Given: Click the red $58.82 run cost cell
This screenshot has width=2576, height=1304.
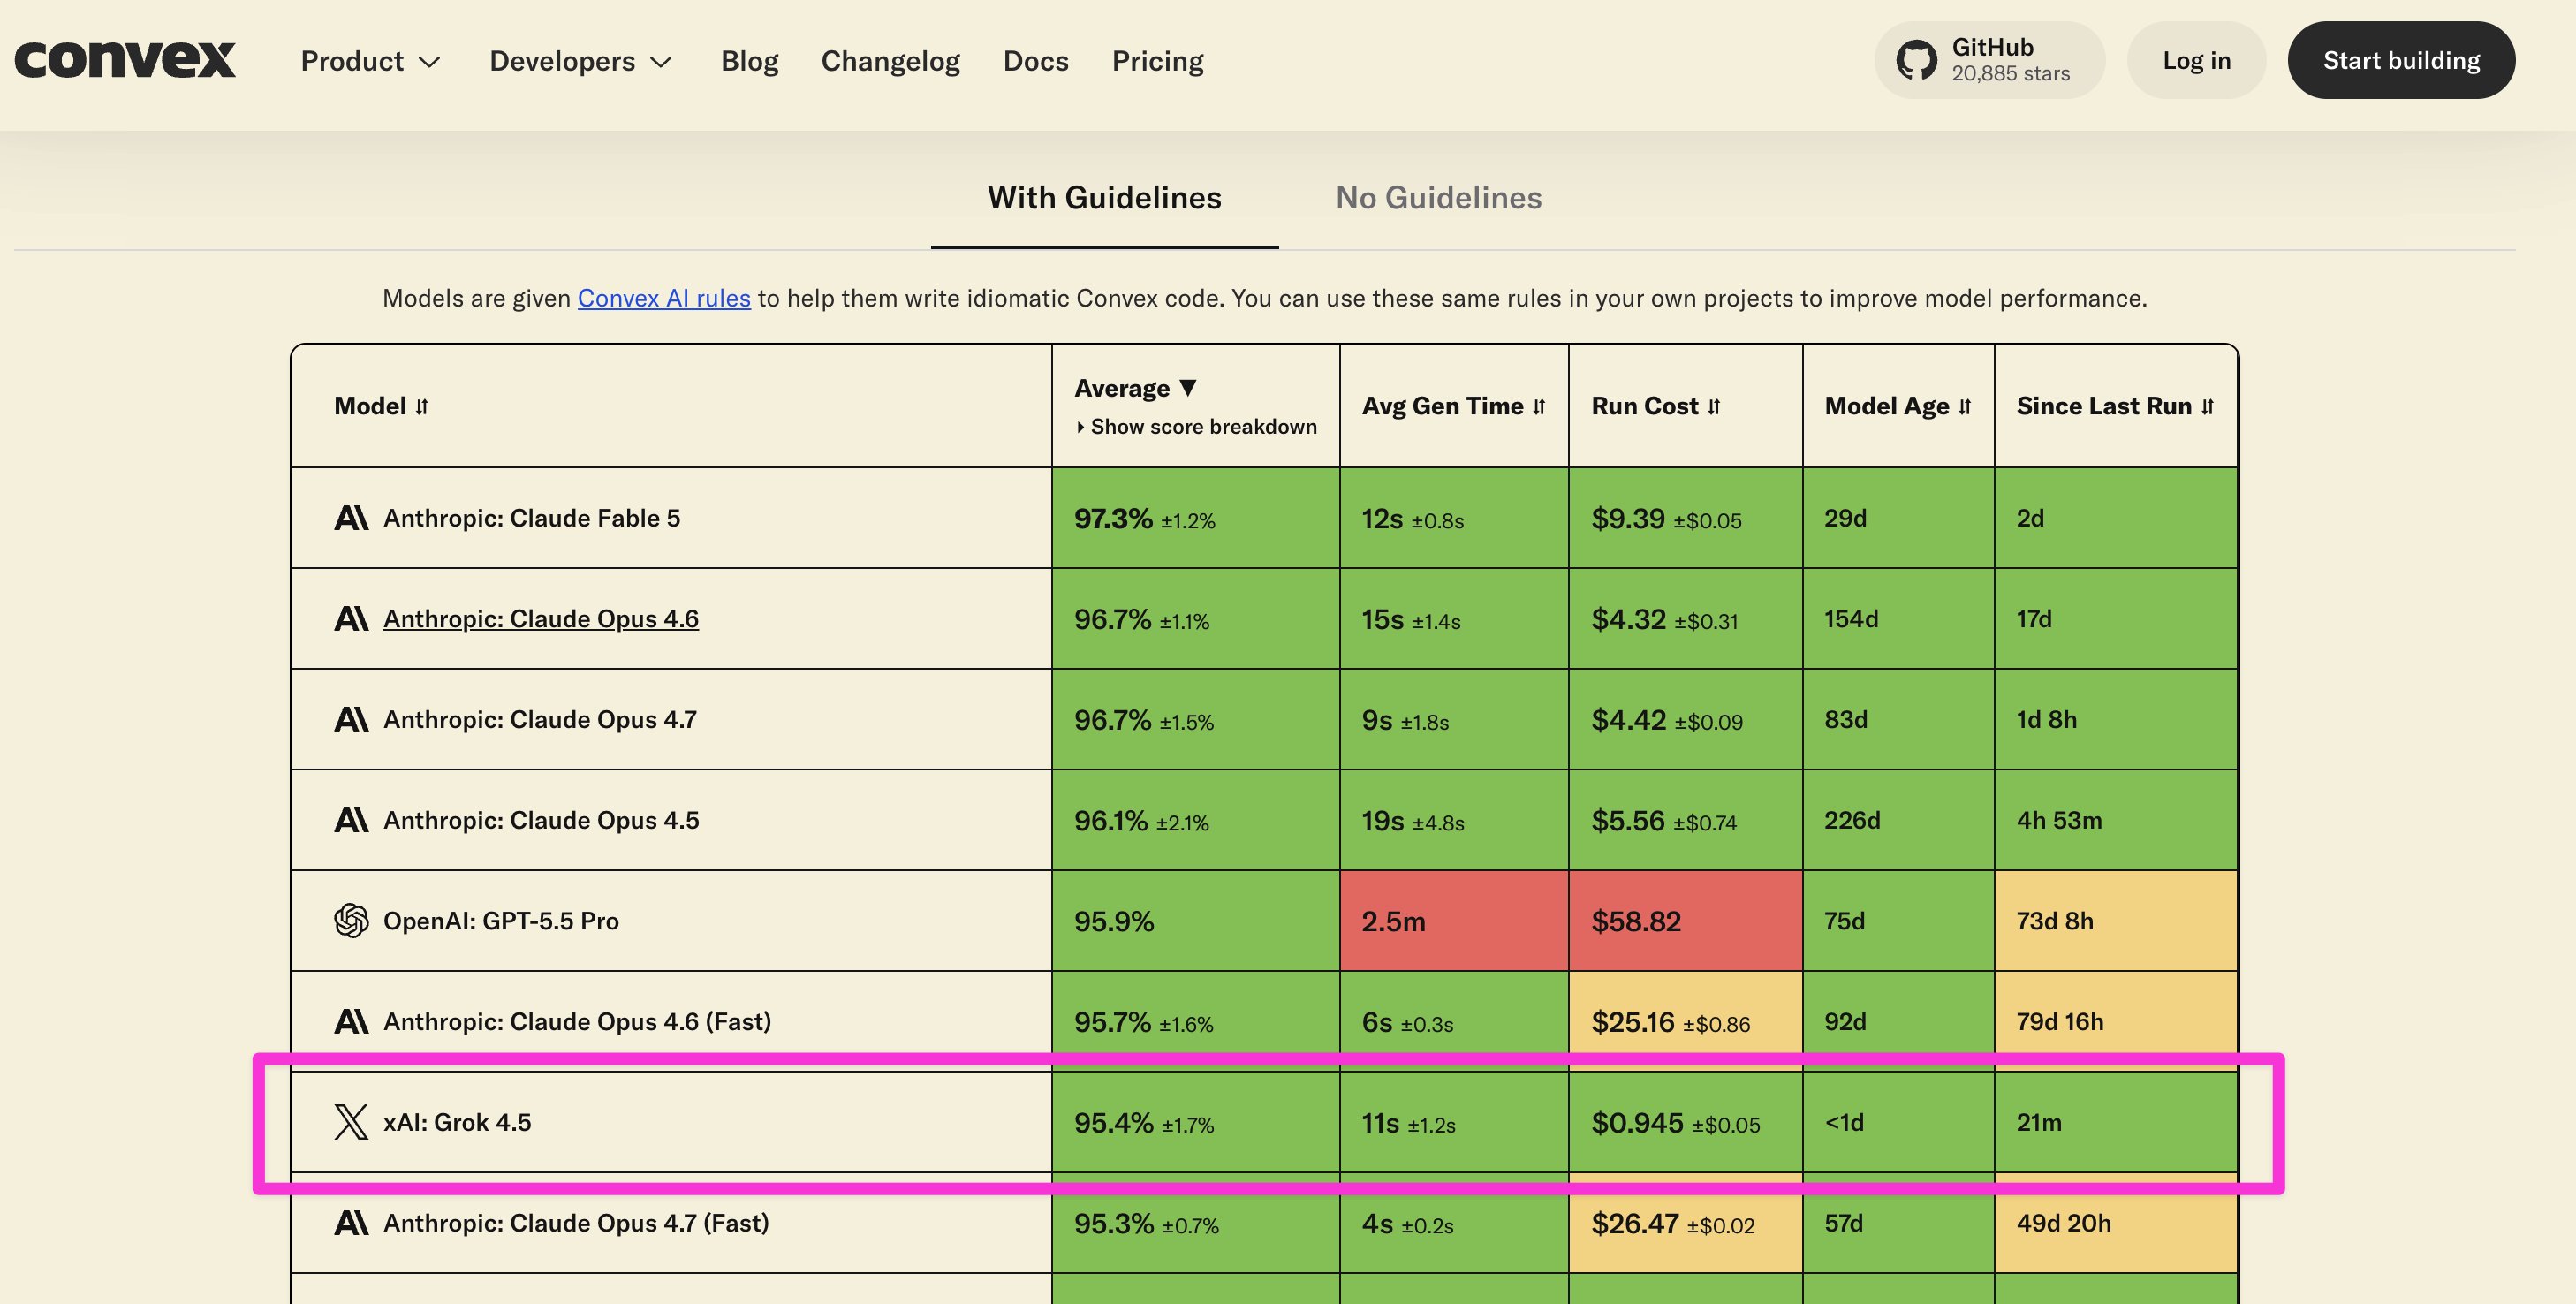Looking at the screenshot, I should tap(1686, 921).
